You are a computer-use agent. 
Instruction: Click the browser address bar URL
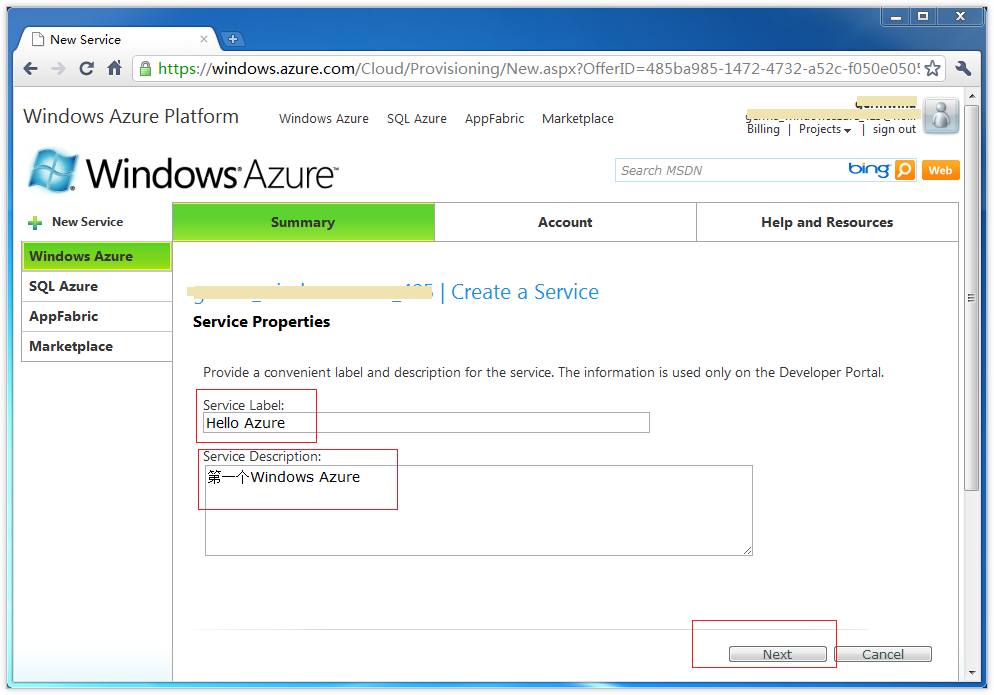539,68
